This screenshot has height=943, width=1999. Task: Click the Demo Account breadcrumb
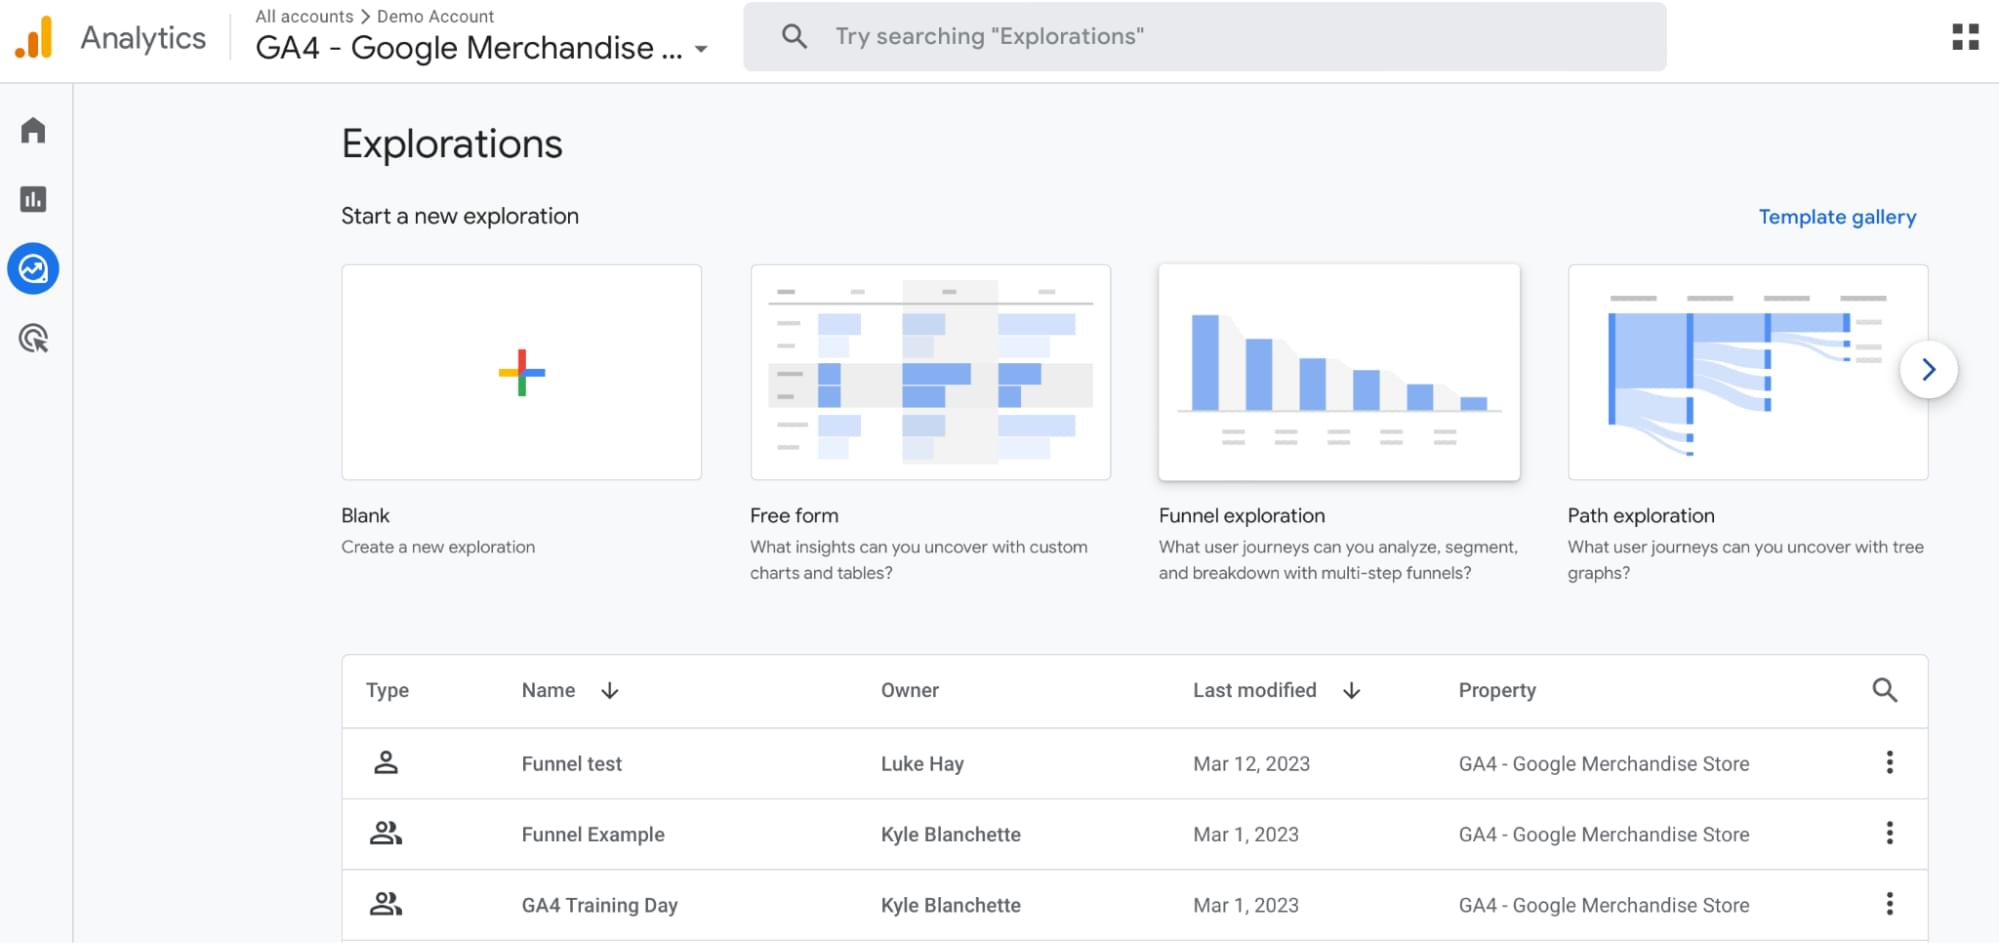[x=435, y=16]
